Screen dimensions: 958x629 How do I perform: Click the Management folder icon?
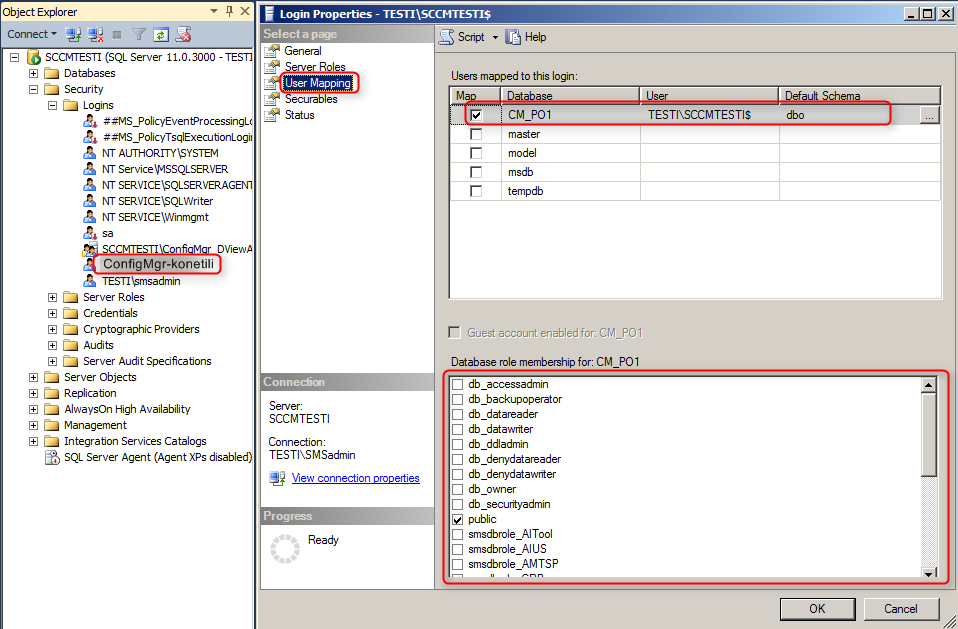click(x=53, y=425)
